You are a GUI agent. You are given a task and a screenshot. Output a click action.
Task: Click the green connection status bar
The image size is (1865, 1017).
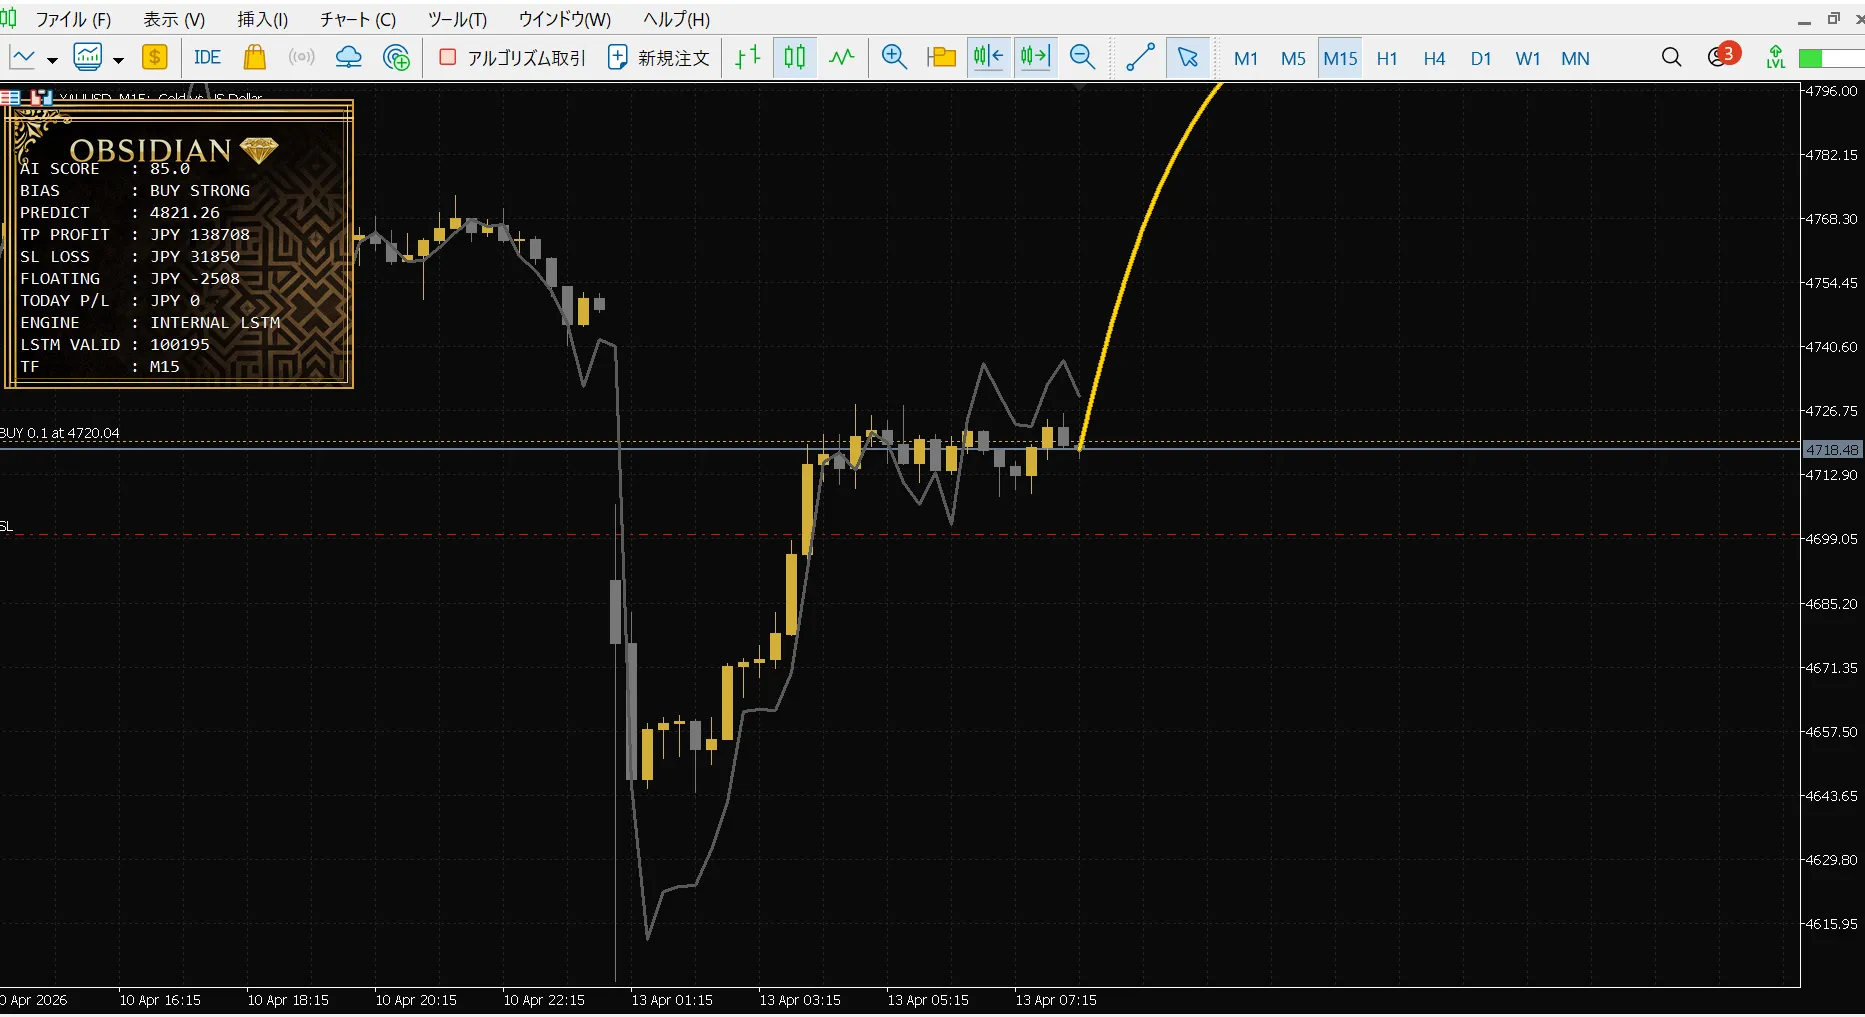point(1830,59)
